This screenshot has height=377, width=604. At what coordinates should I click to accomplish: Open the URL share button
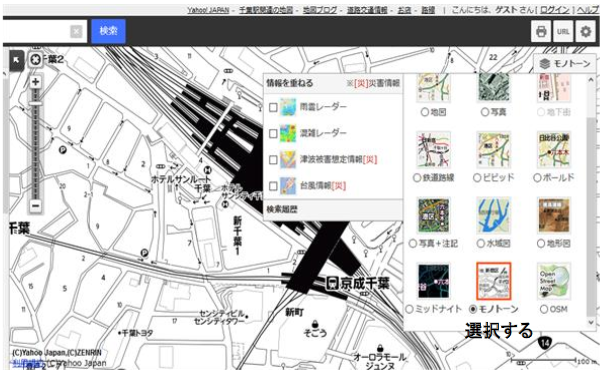563,31
